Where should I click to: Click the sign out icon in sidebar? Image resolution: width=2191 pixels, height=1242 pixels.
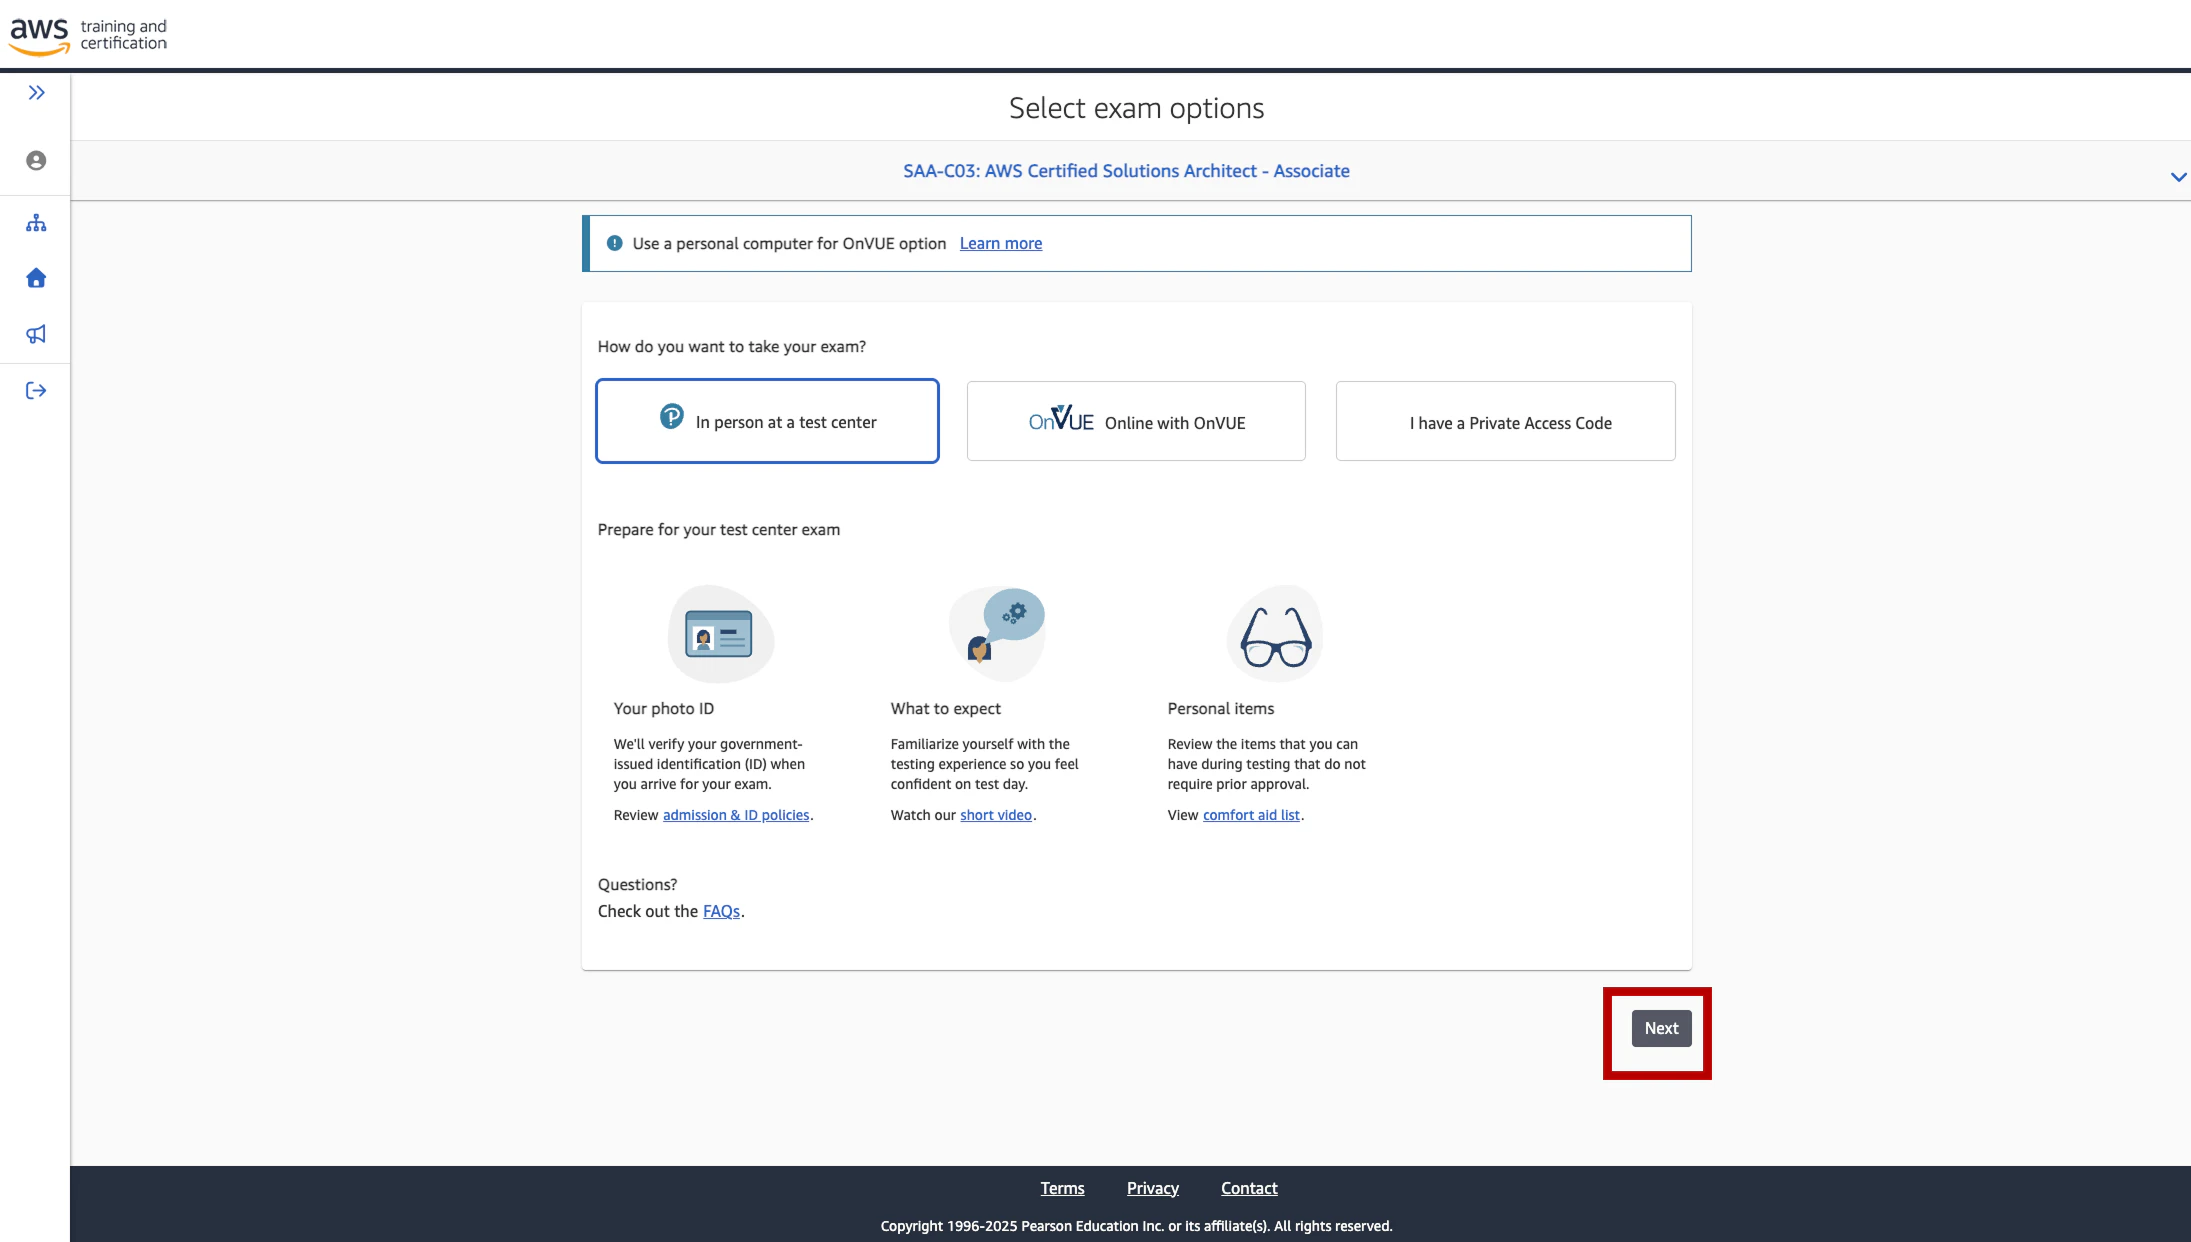point(36,391)
